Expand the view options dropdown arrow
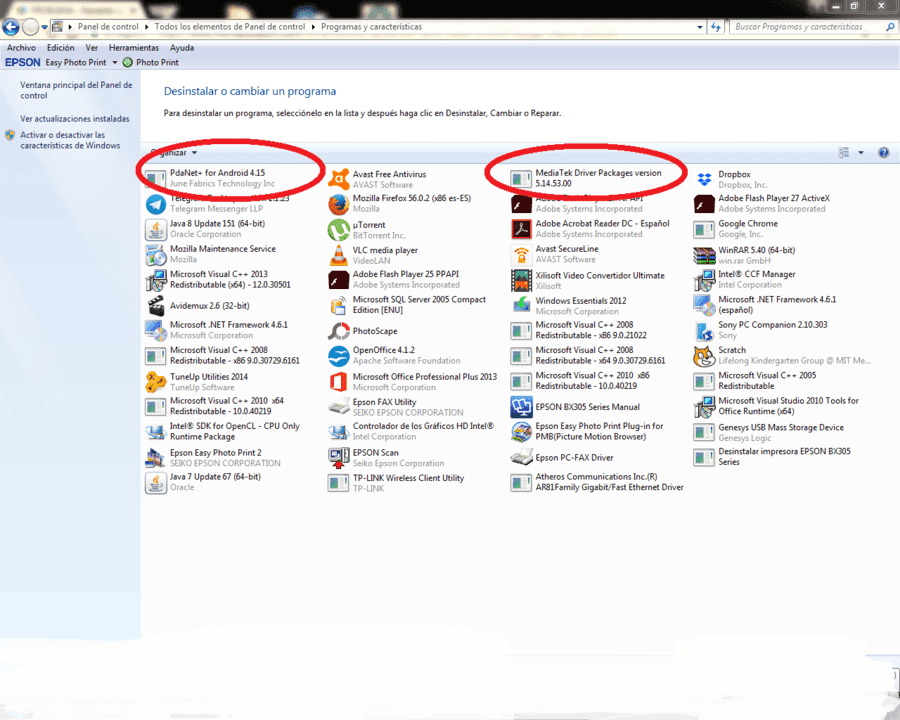The height and width of the screenshot is (720, 900). pyautogui.click(x=860, y=152)
